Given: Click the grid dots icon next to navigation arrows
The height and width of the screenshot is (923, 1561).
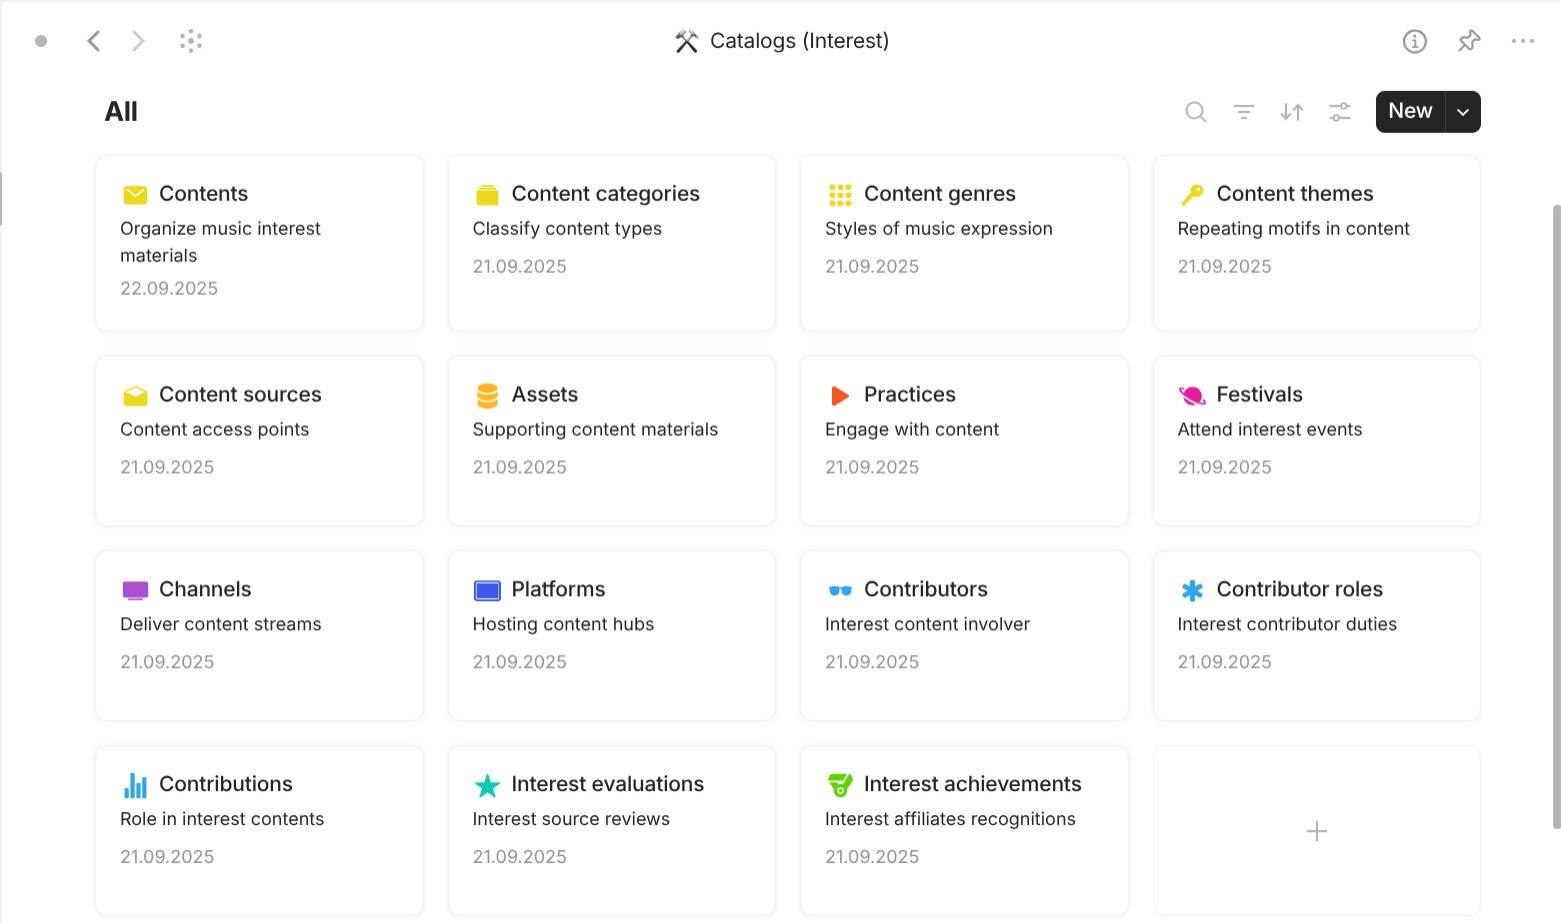Looking at the screenshot, I should (190, 41).
